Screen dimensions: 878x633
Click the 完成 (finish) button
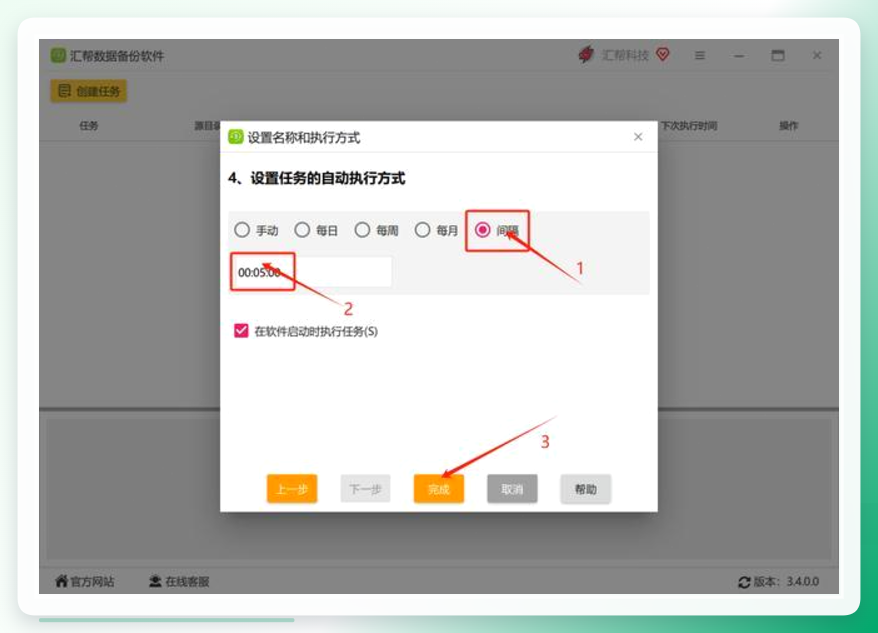pyautogui.click(x=438, y=488)
